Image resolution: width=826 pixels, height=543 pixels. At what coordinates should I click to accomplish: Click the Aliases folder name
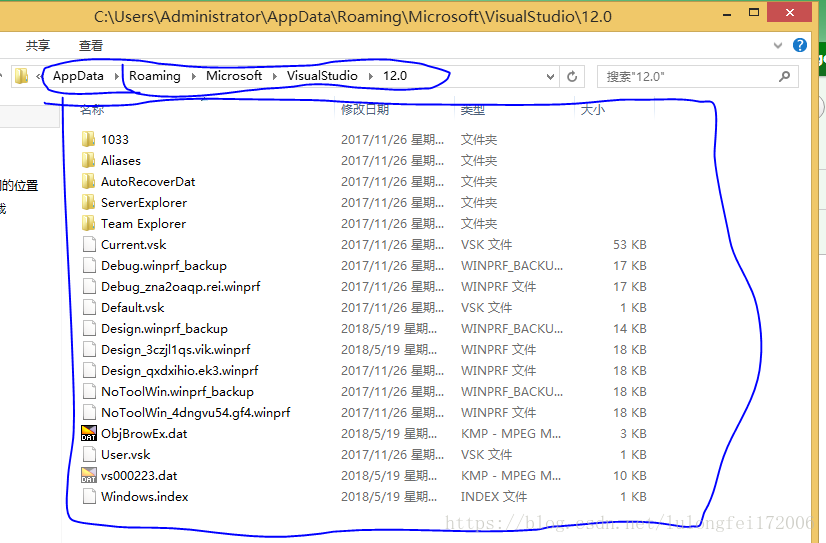(x=121, y=161)
